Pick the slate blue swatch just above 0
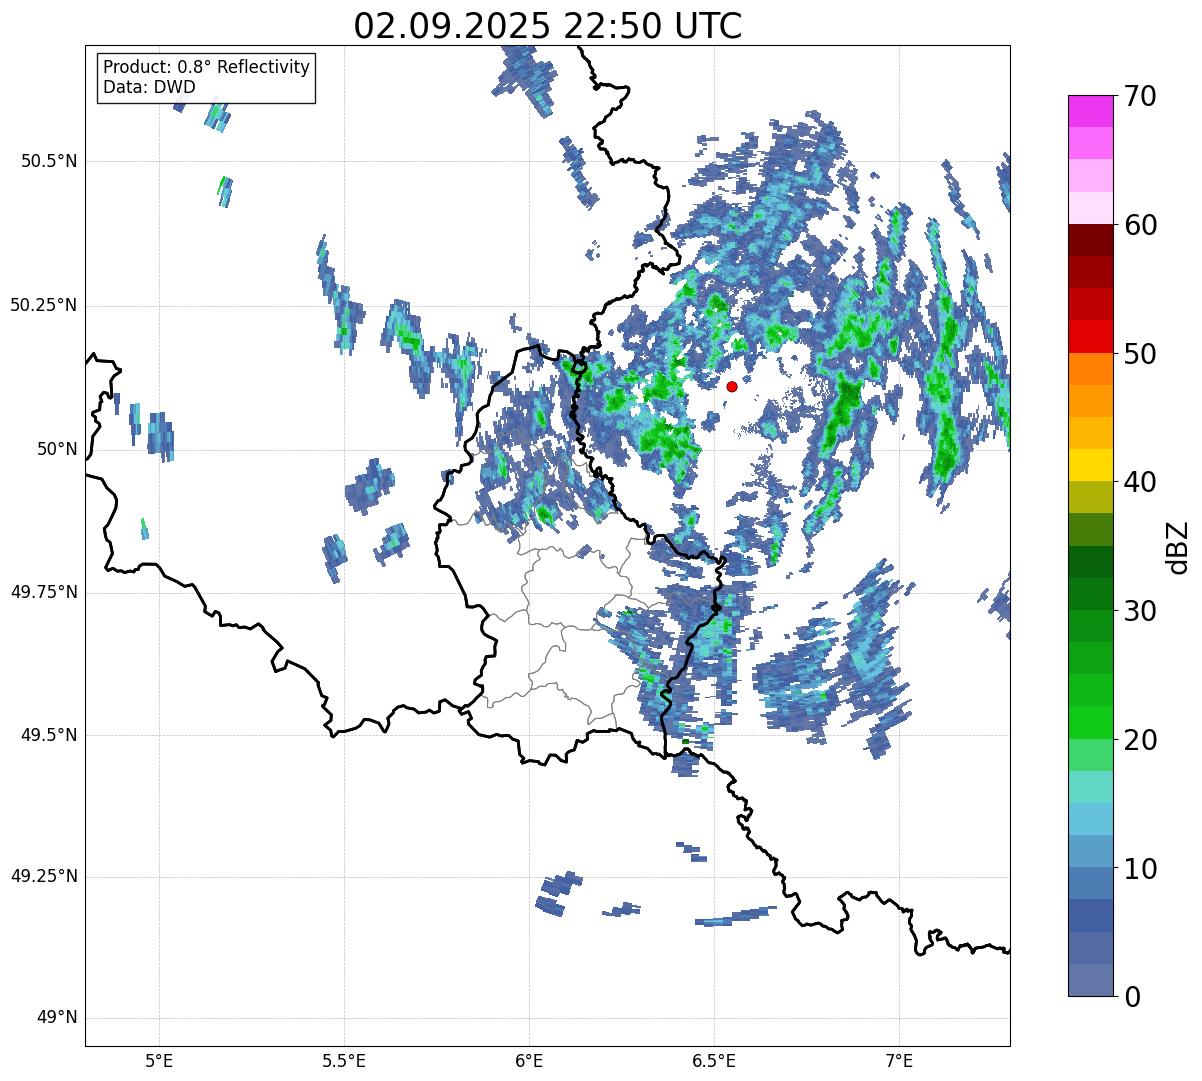The height and width of the screenshot is (1081, 1202). pyautogui.click(x=1091, y=979)
